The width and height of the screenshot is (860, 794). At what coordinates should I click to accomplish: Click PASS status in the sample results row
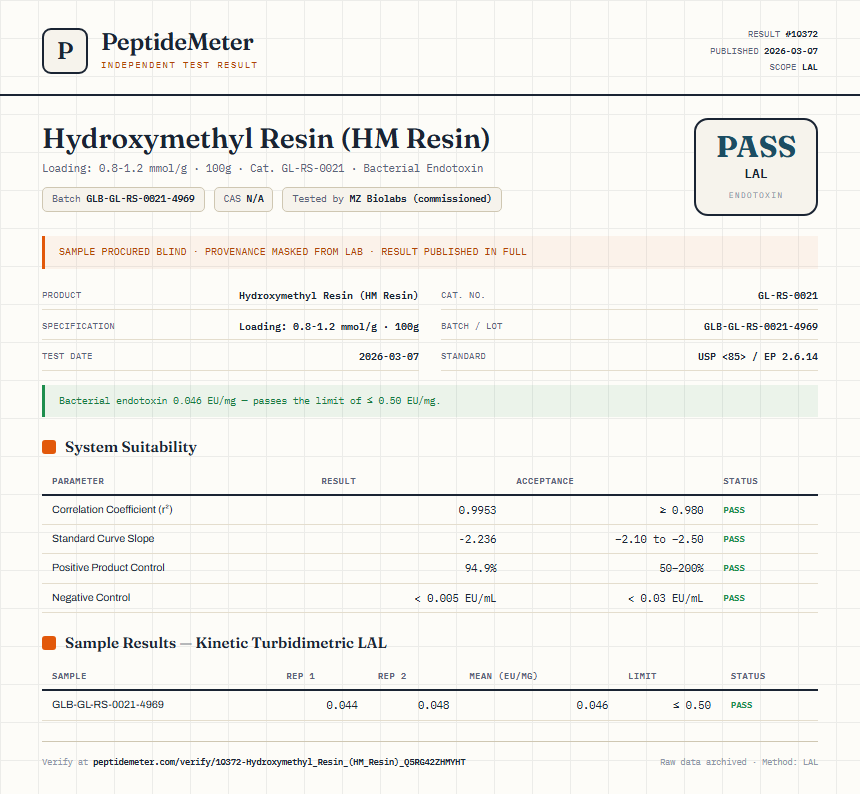[x=742, y=705]
